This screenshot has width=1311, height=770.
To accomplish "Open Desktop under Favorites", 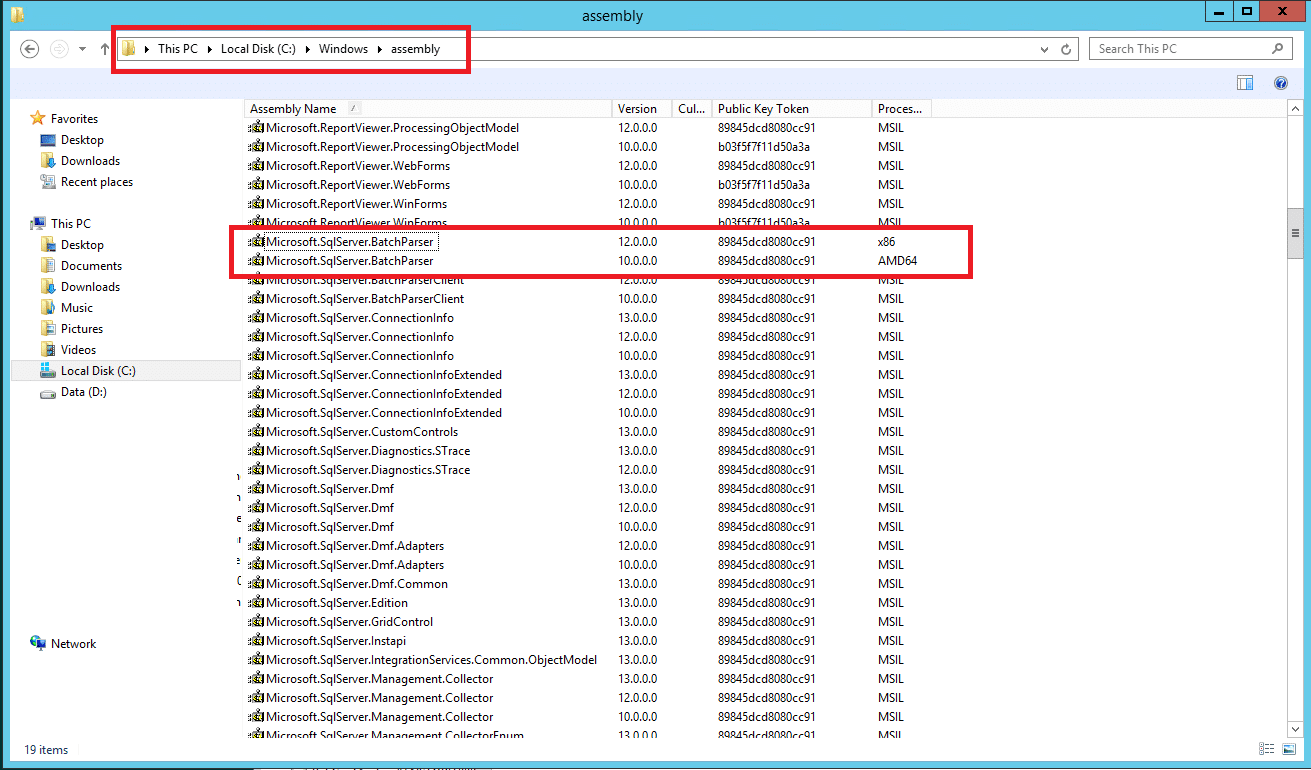I will [x=82, y=140].
